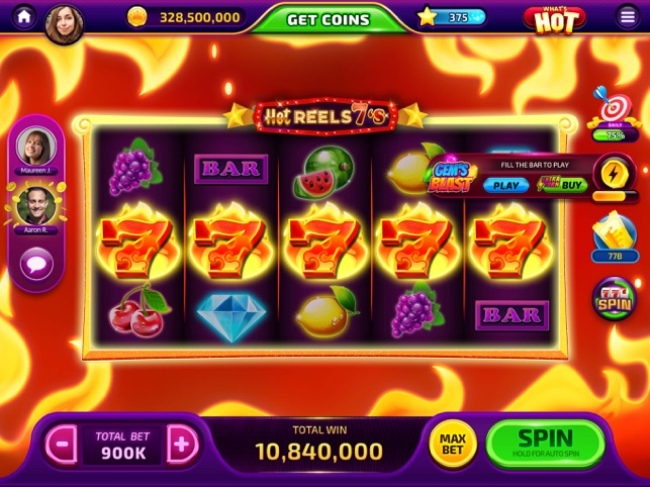Open the free Spin wheel icon
The height and width of the screenshot is (487, 650).
[614, 299]
